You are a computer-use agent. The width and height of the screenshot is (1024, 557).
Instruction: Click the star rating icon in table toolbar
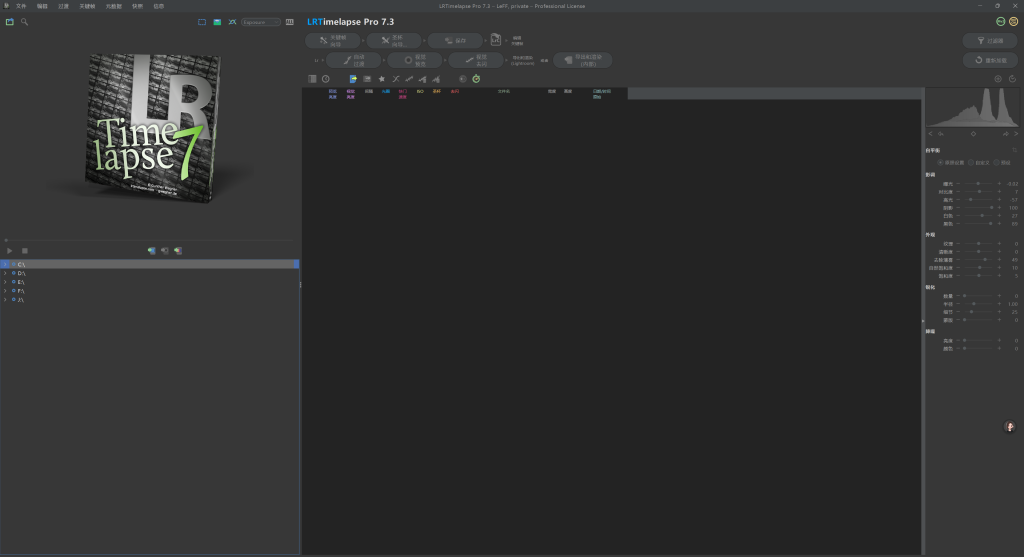coord(381,78)
